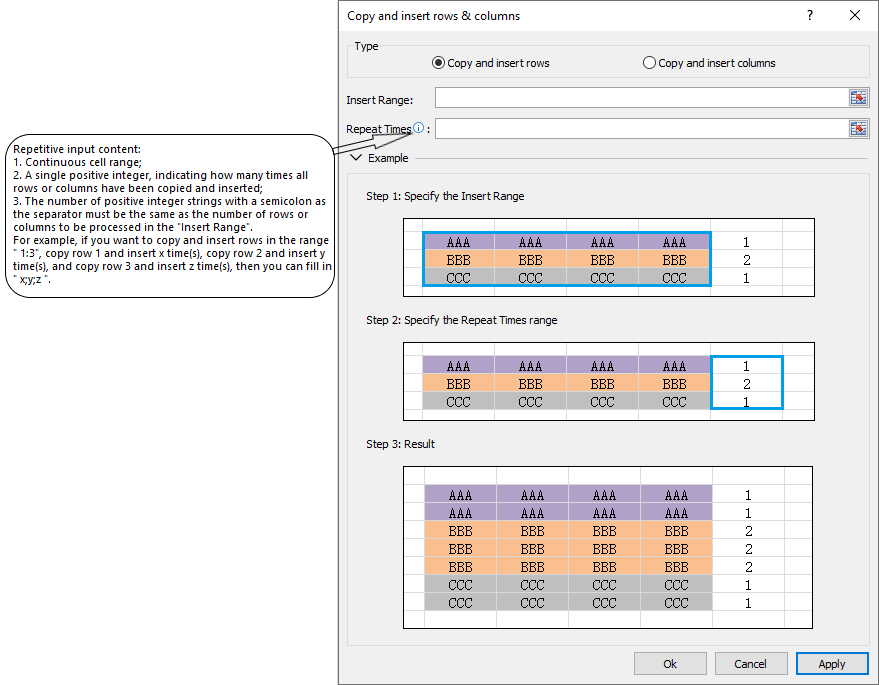Click the Repeat Times column in Step 2 preview

pos(747,383)
